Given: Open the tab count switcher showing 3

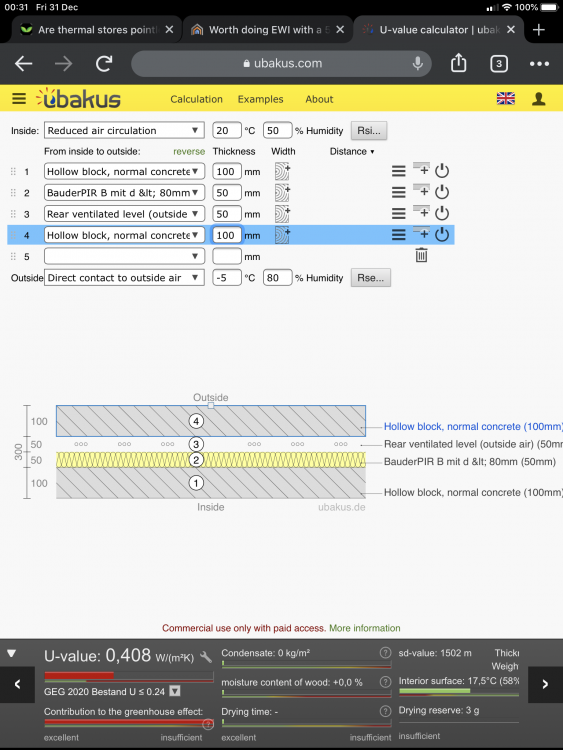Looking at the screenshot, I should [x=499, y=64].
